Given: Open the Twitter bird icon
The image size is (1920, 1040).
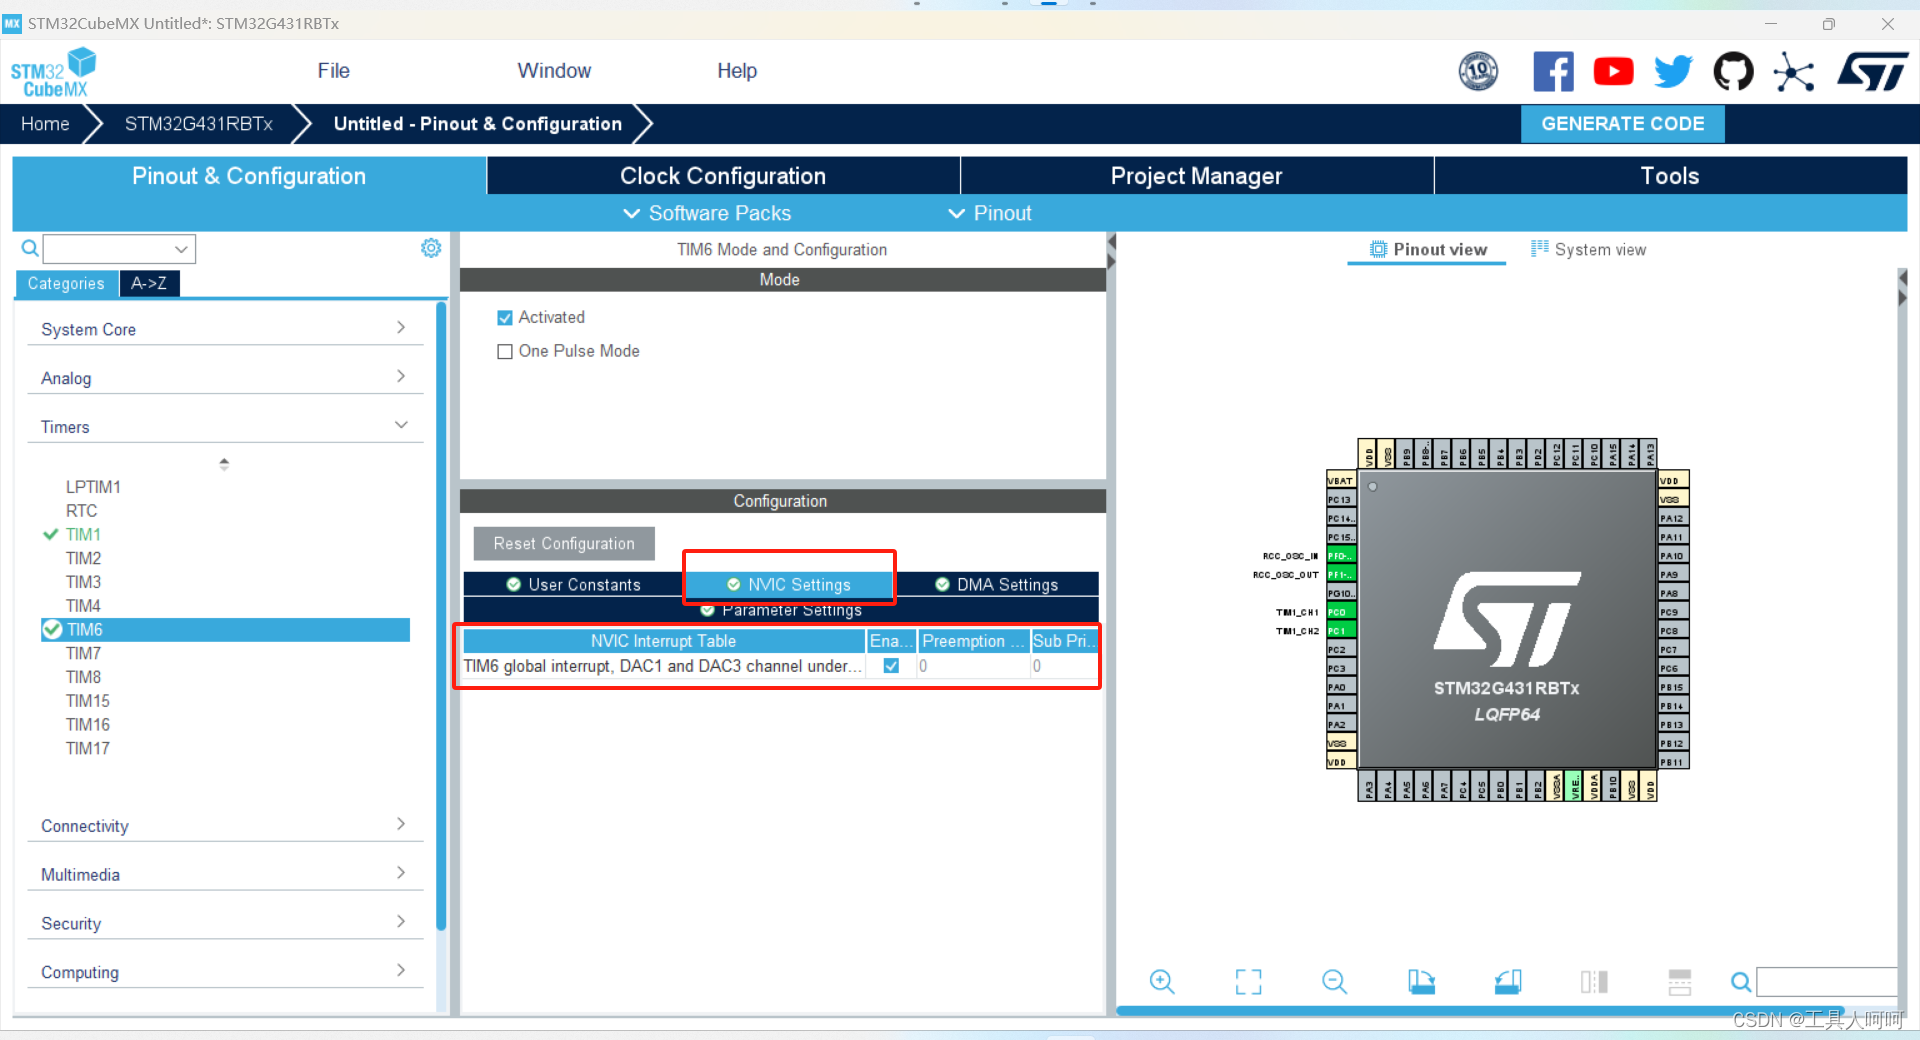Looking at the screenshot, I should tap(1673, 72).
